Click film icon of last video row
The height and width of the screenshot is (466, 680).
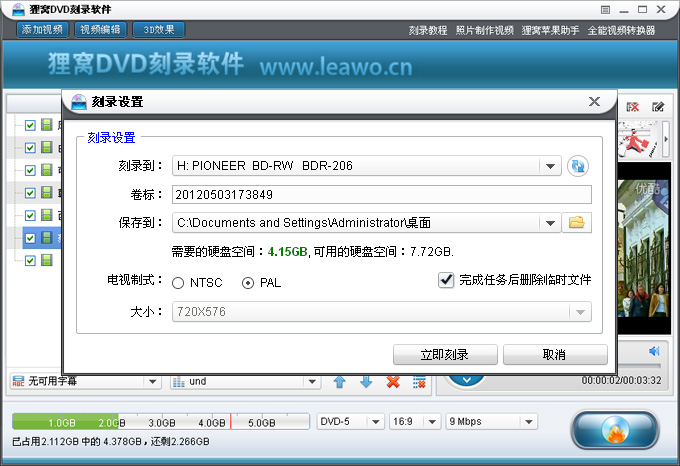click(47, 260)
